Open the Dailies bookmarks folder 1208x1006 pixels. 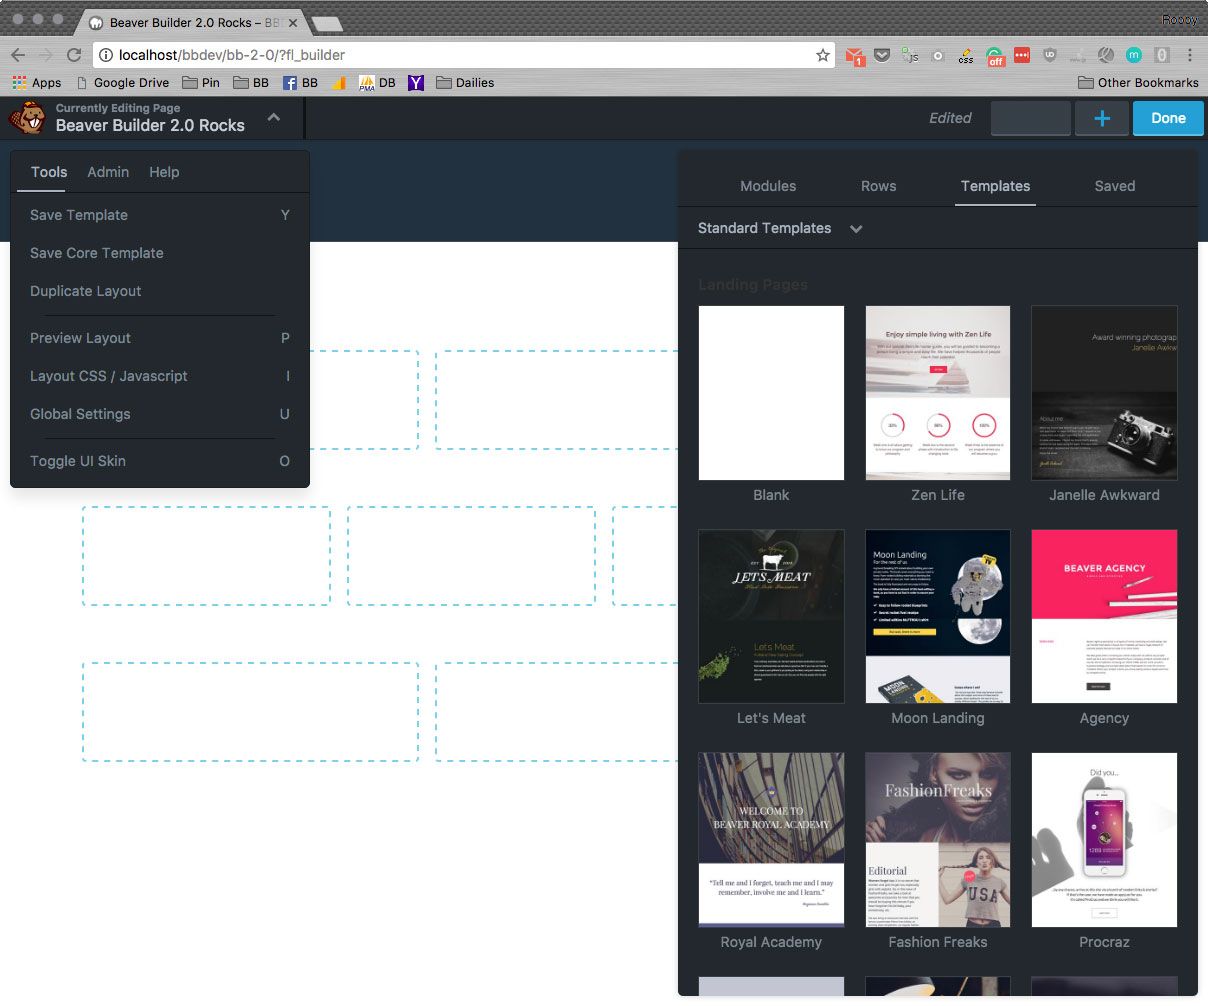click(x=465, y=83)
